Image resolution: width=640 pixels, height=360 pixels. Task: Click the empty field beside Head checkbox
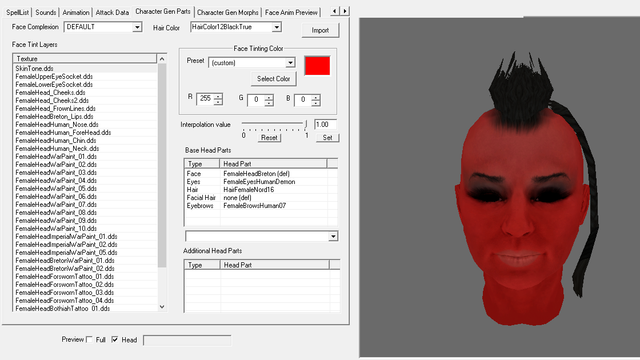[x=187, y=340]
